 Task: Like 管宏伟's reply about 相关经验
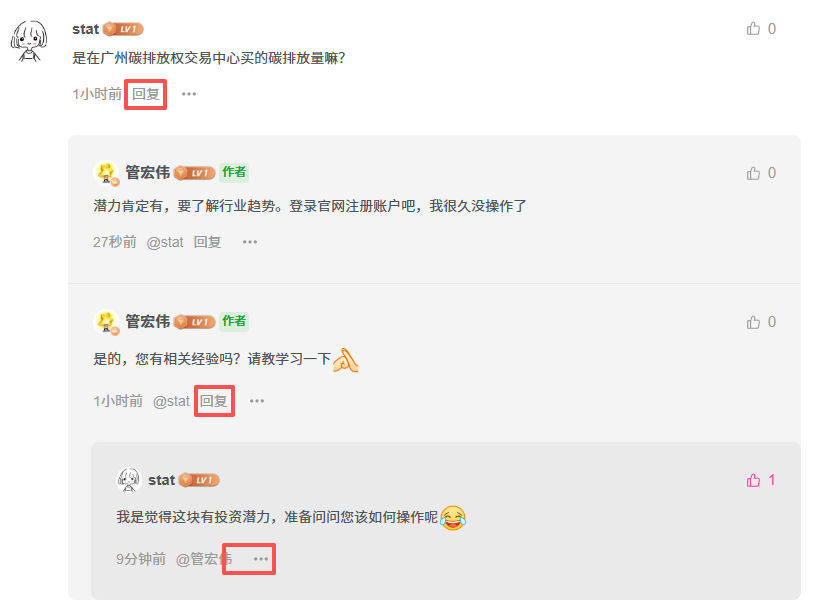pyautogui.click(x=753, y=322)
